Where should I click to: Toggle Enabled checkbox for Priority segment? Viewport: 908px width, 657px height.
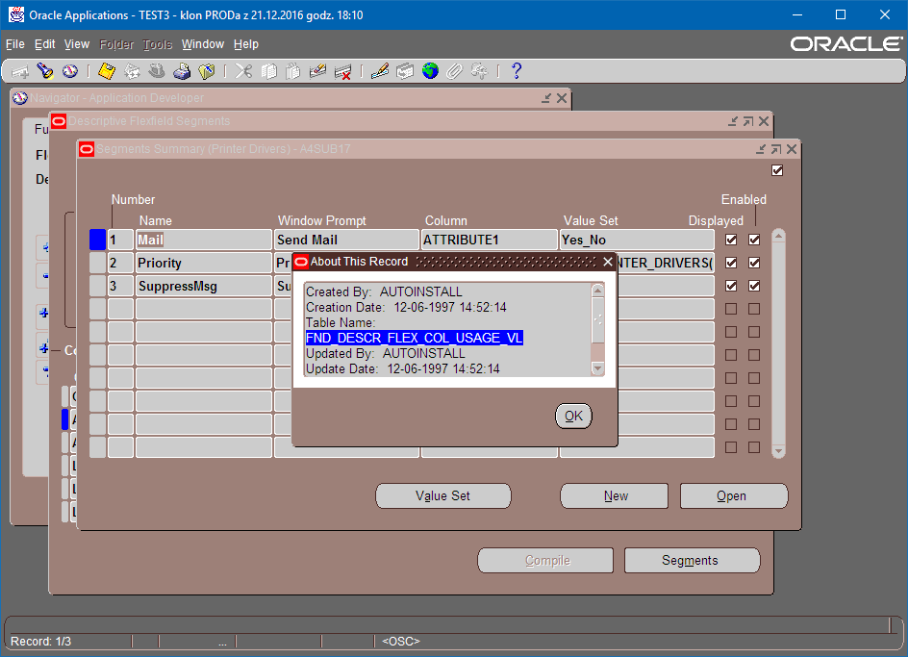(x=754, y=263)
